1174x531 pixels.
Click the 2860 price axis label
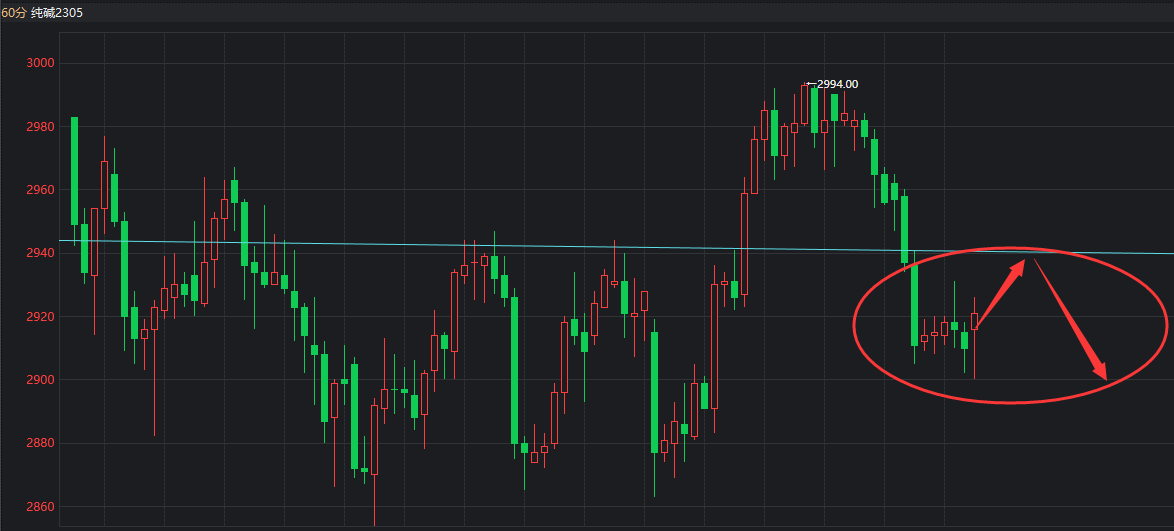(40, 507)
